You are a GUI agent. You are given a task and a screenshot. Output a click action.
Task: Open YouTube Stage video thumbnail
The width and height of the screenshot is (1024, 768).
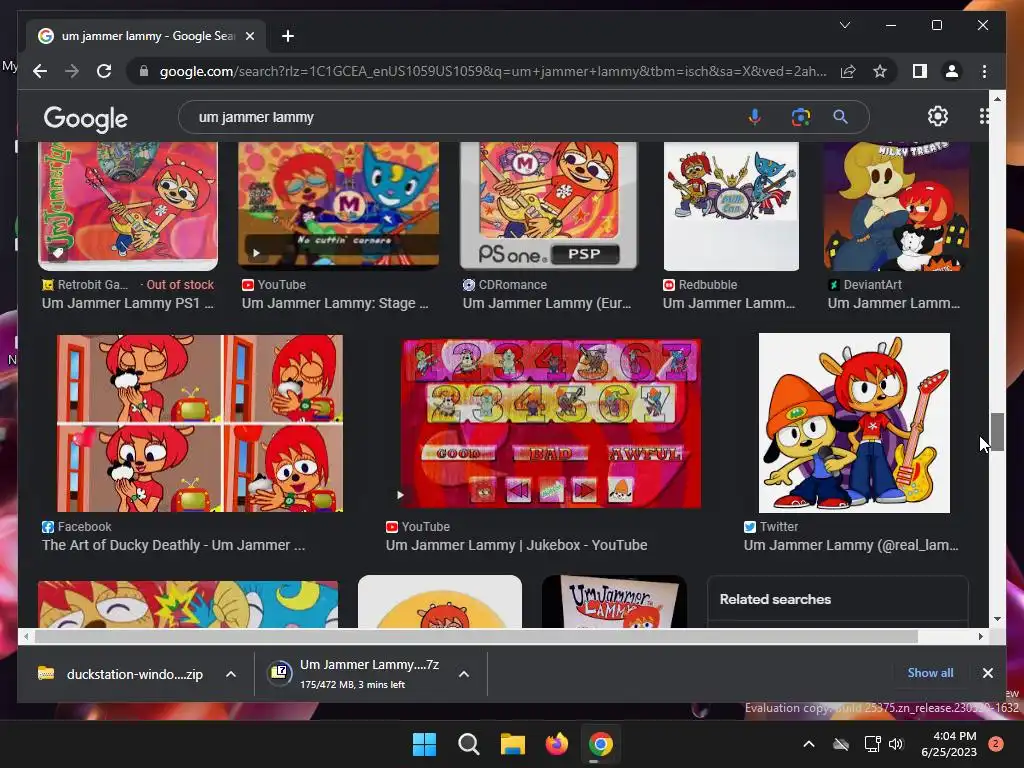[338, 205]
